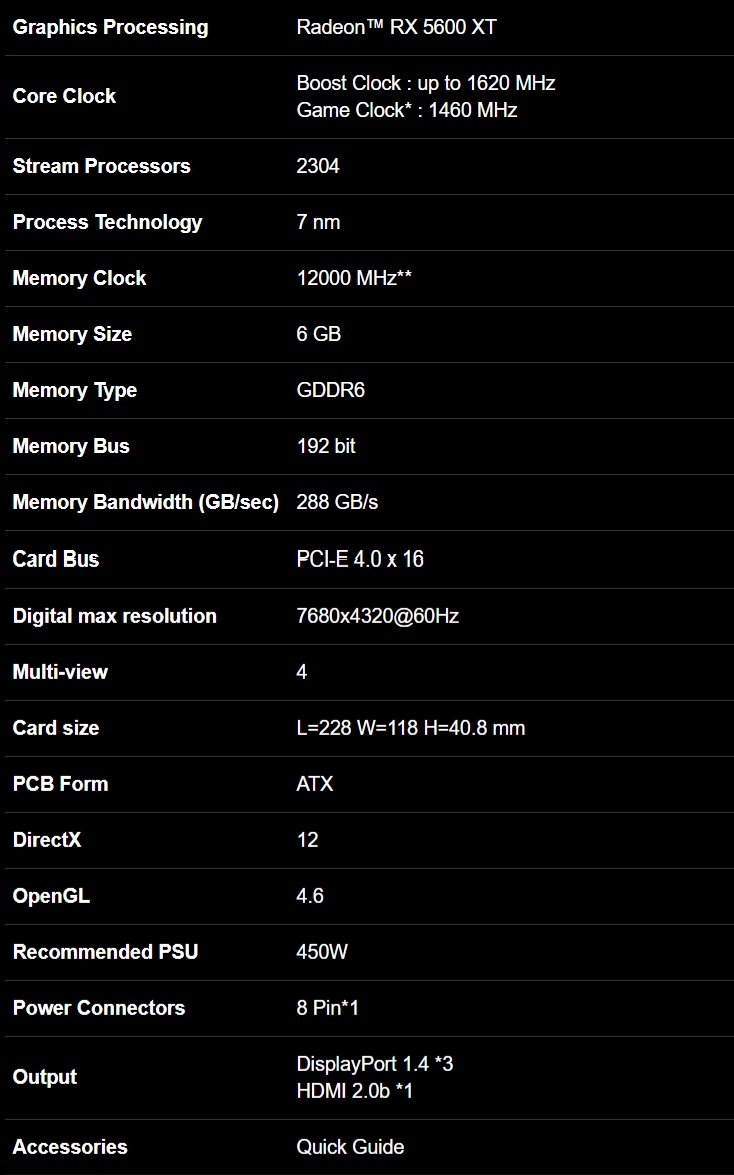Viewport: 734px width, 1175px height.
Task: Click the Memory Clock 12000 MHz value
Action: click(x=353, y=278)
